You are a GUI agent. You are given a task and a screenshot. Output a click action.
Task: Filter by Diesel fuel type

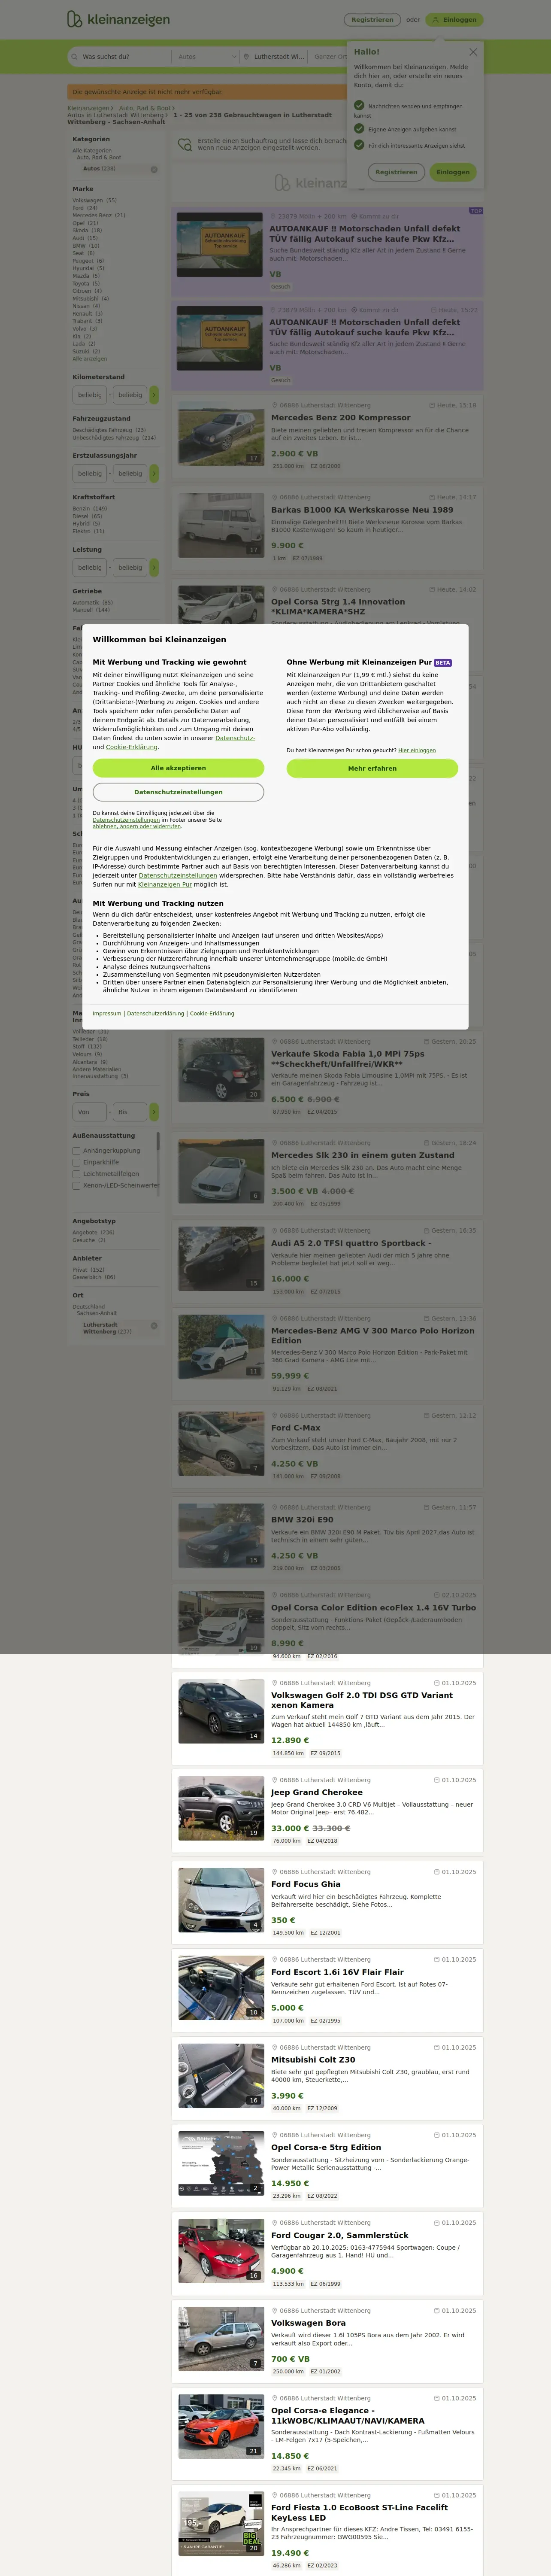click(x=87, y=516)
